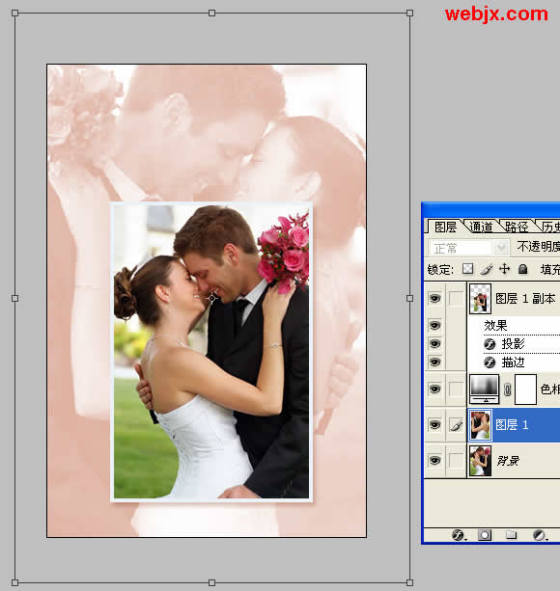Hide the 背景 layer
The width and height of the screenshot is (560, 591).
[435, 460]
